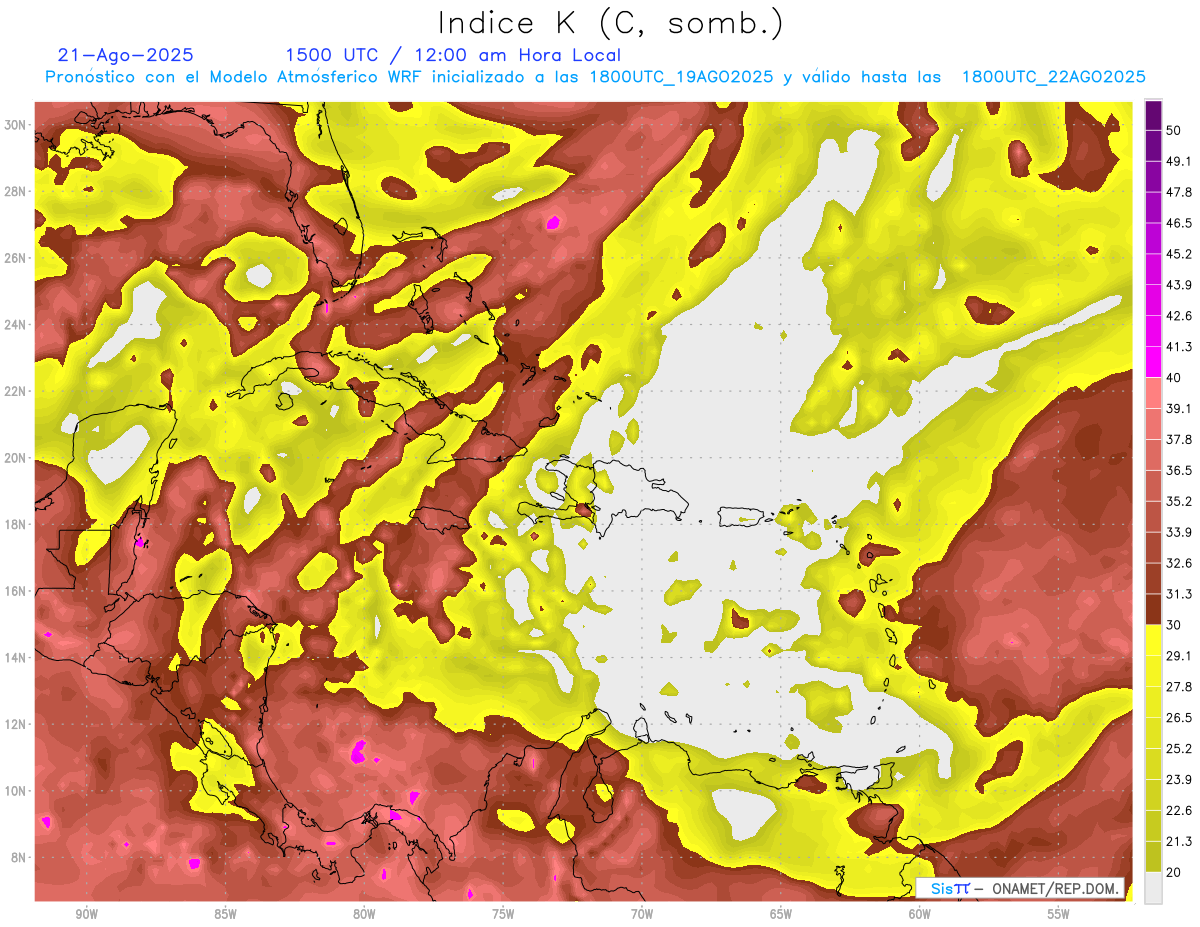Image resolution: width=1200 pixels, height=927 pixels.
Task: Click the "70W" longitude label
Action: [x=642, y=914]
